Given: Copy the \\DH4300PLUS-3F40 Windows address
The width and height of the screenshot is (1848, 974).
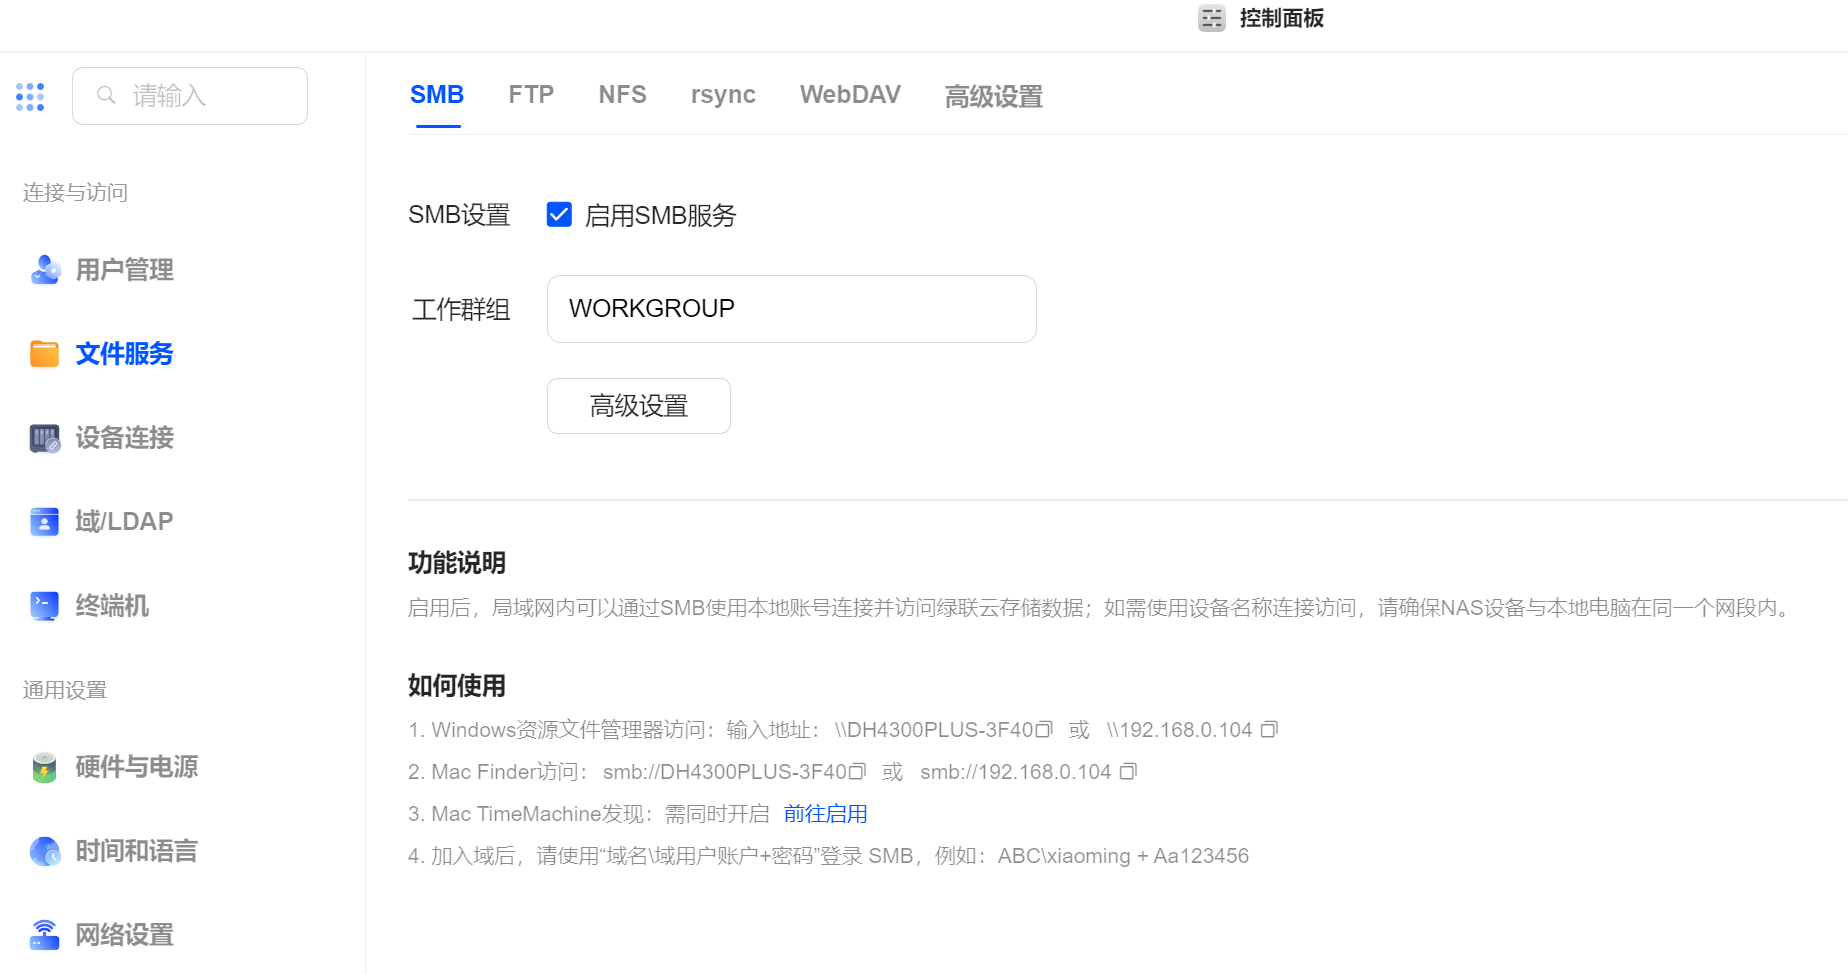Looking at the screenshot, I should pos(1044,730).
